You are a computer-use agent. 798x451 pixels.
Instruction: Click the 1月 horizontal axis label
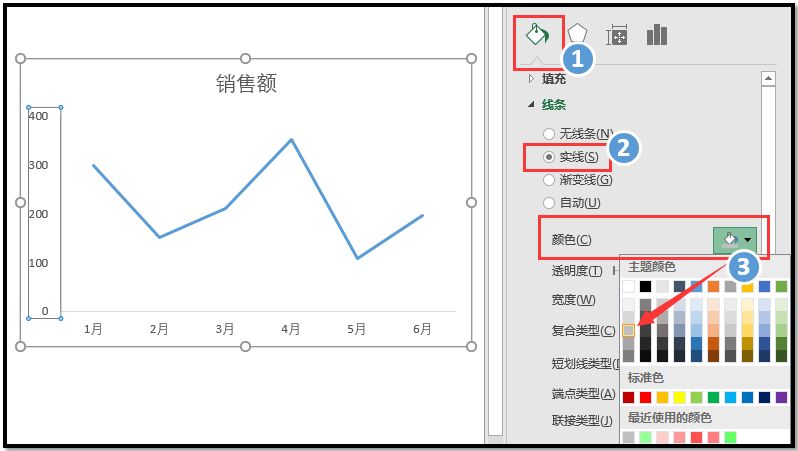point(93,329)
